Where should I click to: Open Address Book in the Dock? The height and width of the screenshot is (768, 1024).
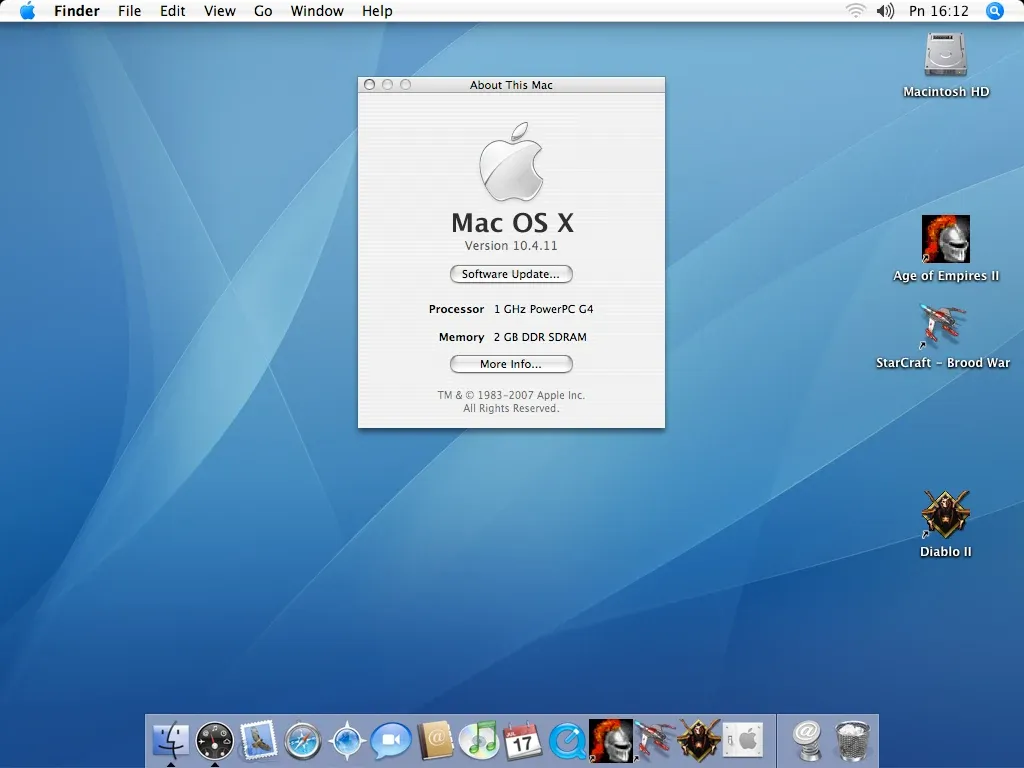coord(435,740)
